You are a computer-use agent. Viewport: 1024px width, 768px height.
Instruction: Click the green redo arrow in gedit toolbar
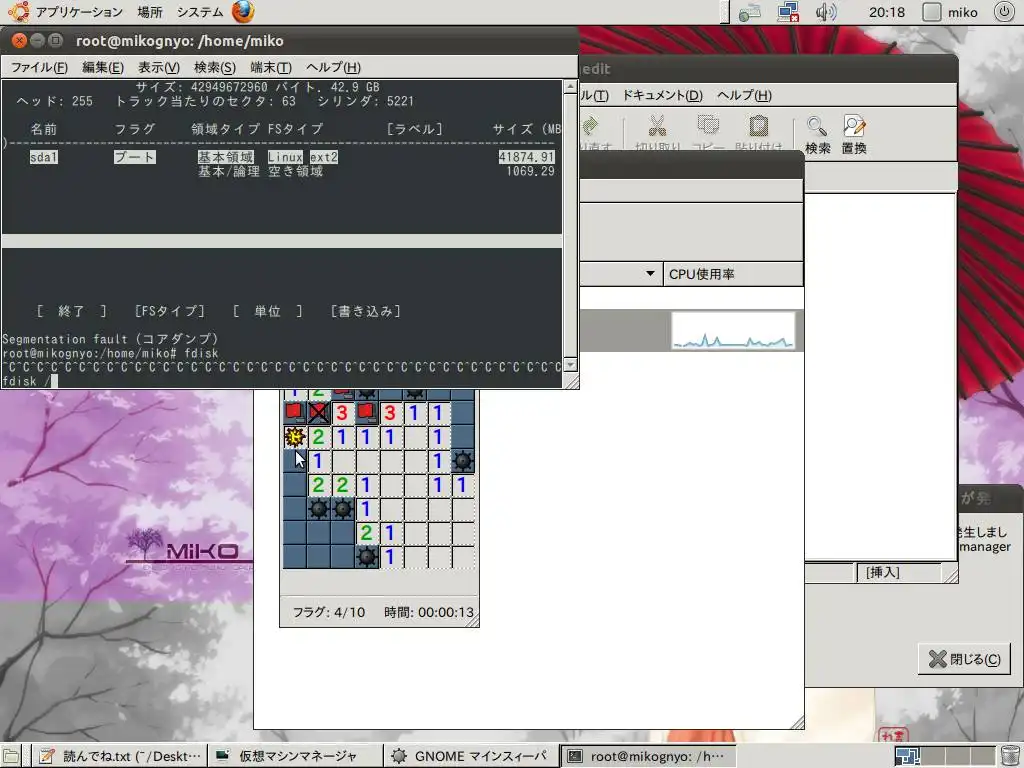(x=590, y=125)
